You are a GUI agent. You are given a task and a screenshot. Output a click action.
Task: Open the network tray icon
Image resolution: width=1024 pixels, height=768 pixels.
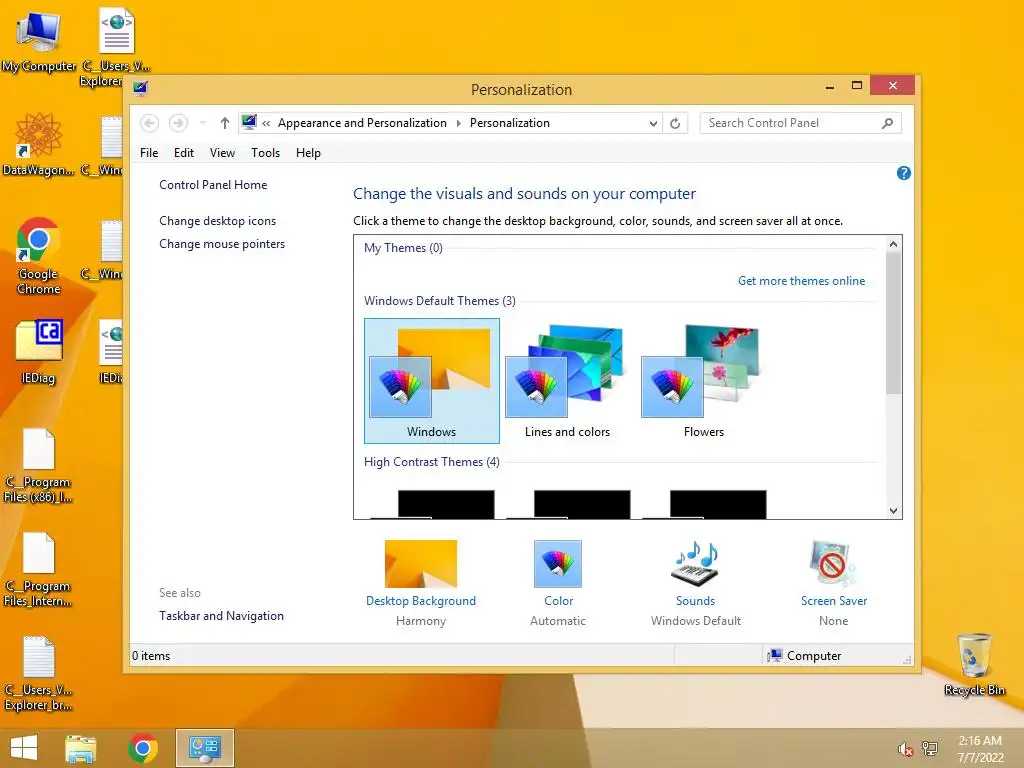tap(930, 748)
